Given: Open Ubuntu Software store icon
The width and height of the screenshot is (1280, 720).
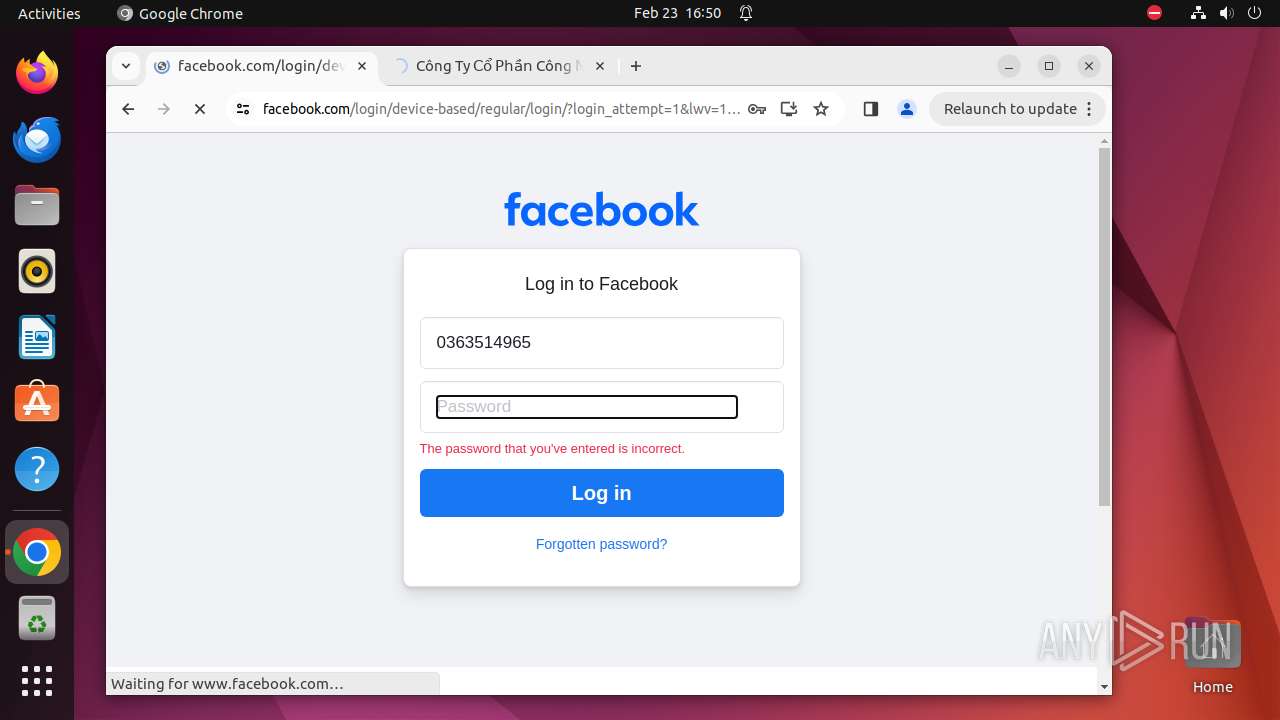Looking at the screenshot, I should 37,402.
